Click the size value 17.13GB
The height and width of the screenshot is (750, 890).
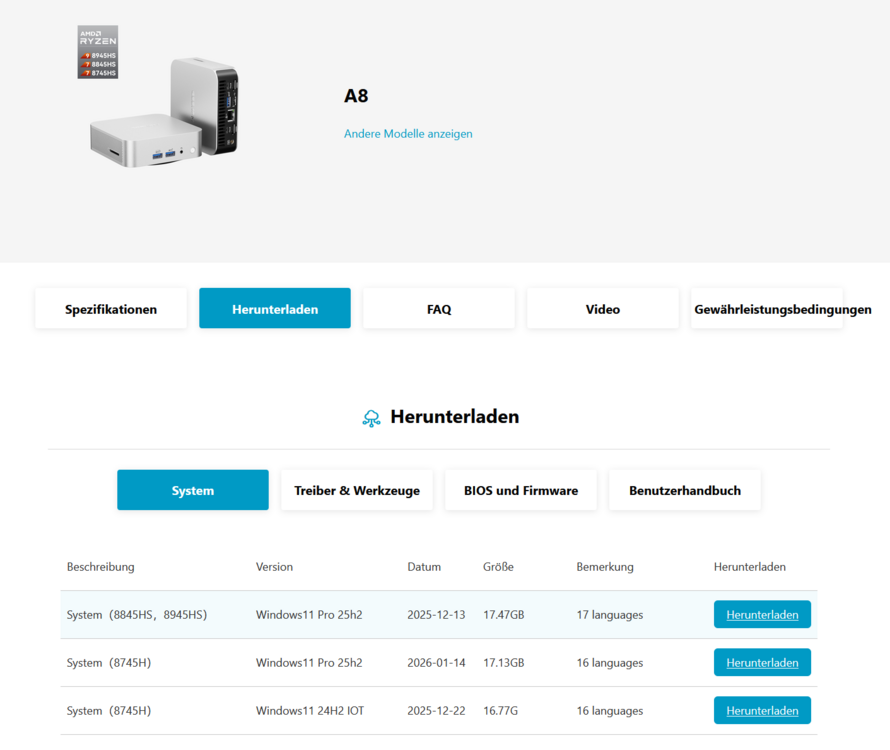[x=503, y=663]
